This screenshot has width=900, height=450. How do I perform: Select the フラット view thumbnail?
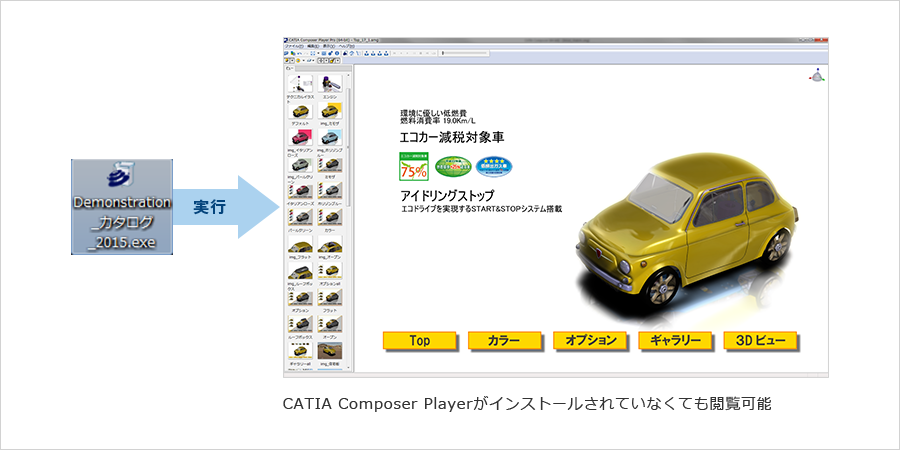pyautogui.click(x=330, y=297)
